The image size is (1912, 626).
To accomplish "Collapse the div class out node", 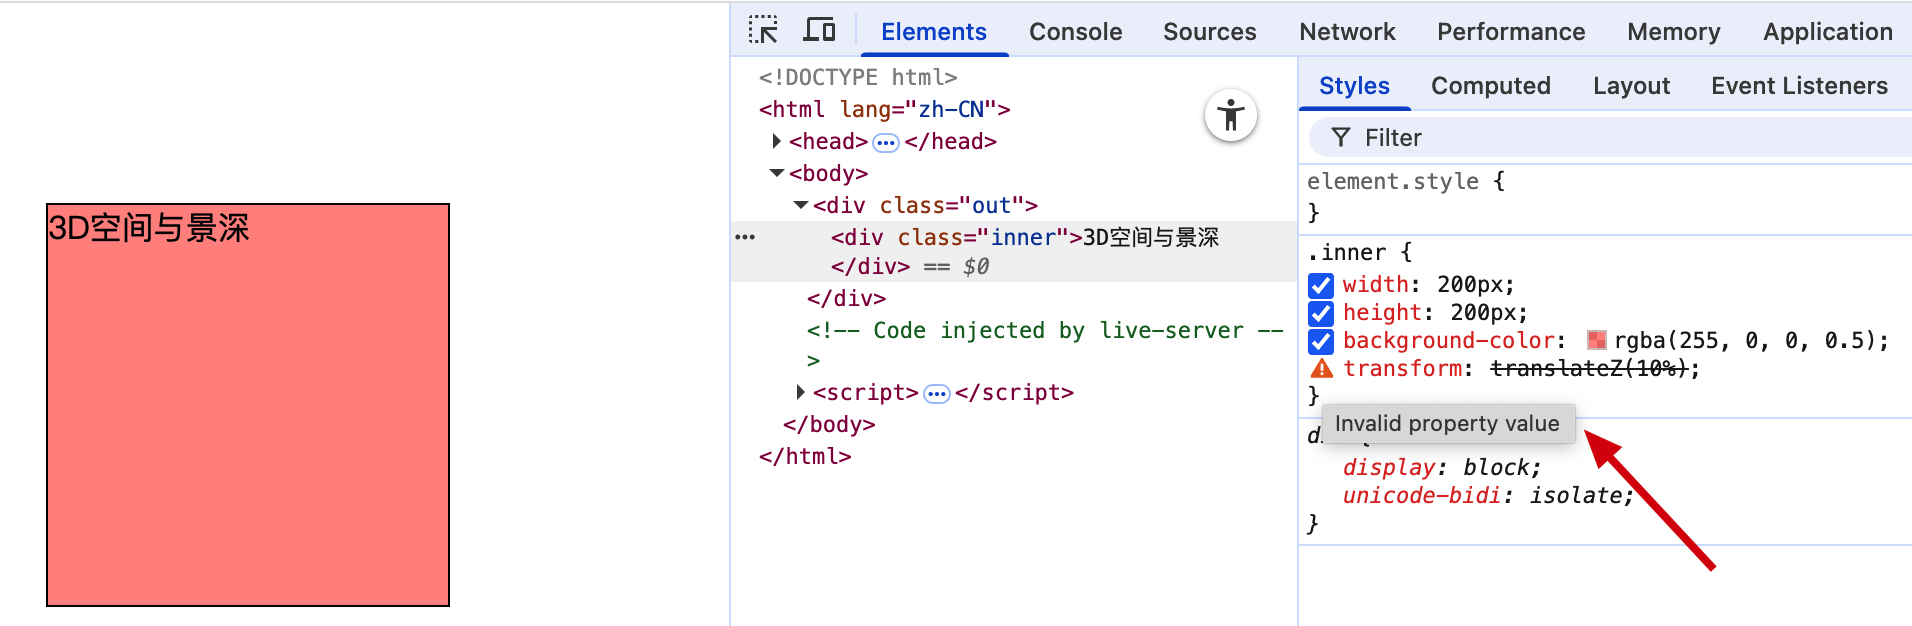I will [801, 205].
